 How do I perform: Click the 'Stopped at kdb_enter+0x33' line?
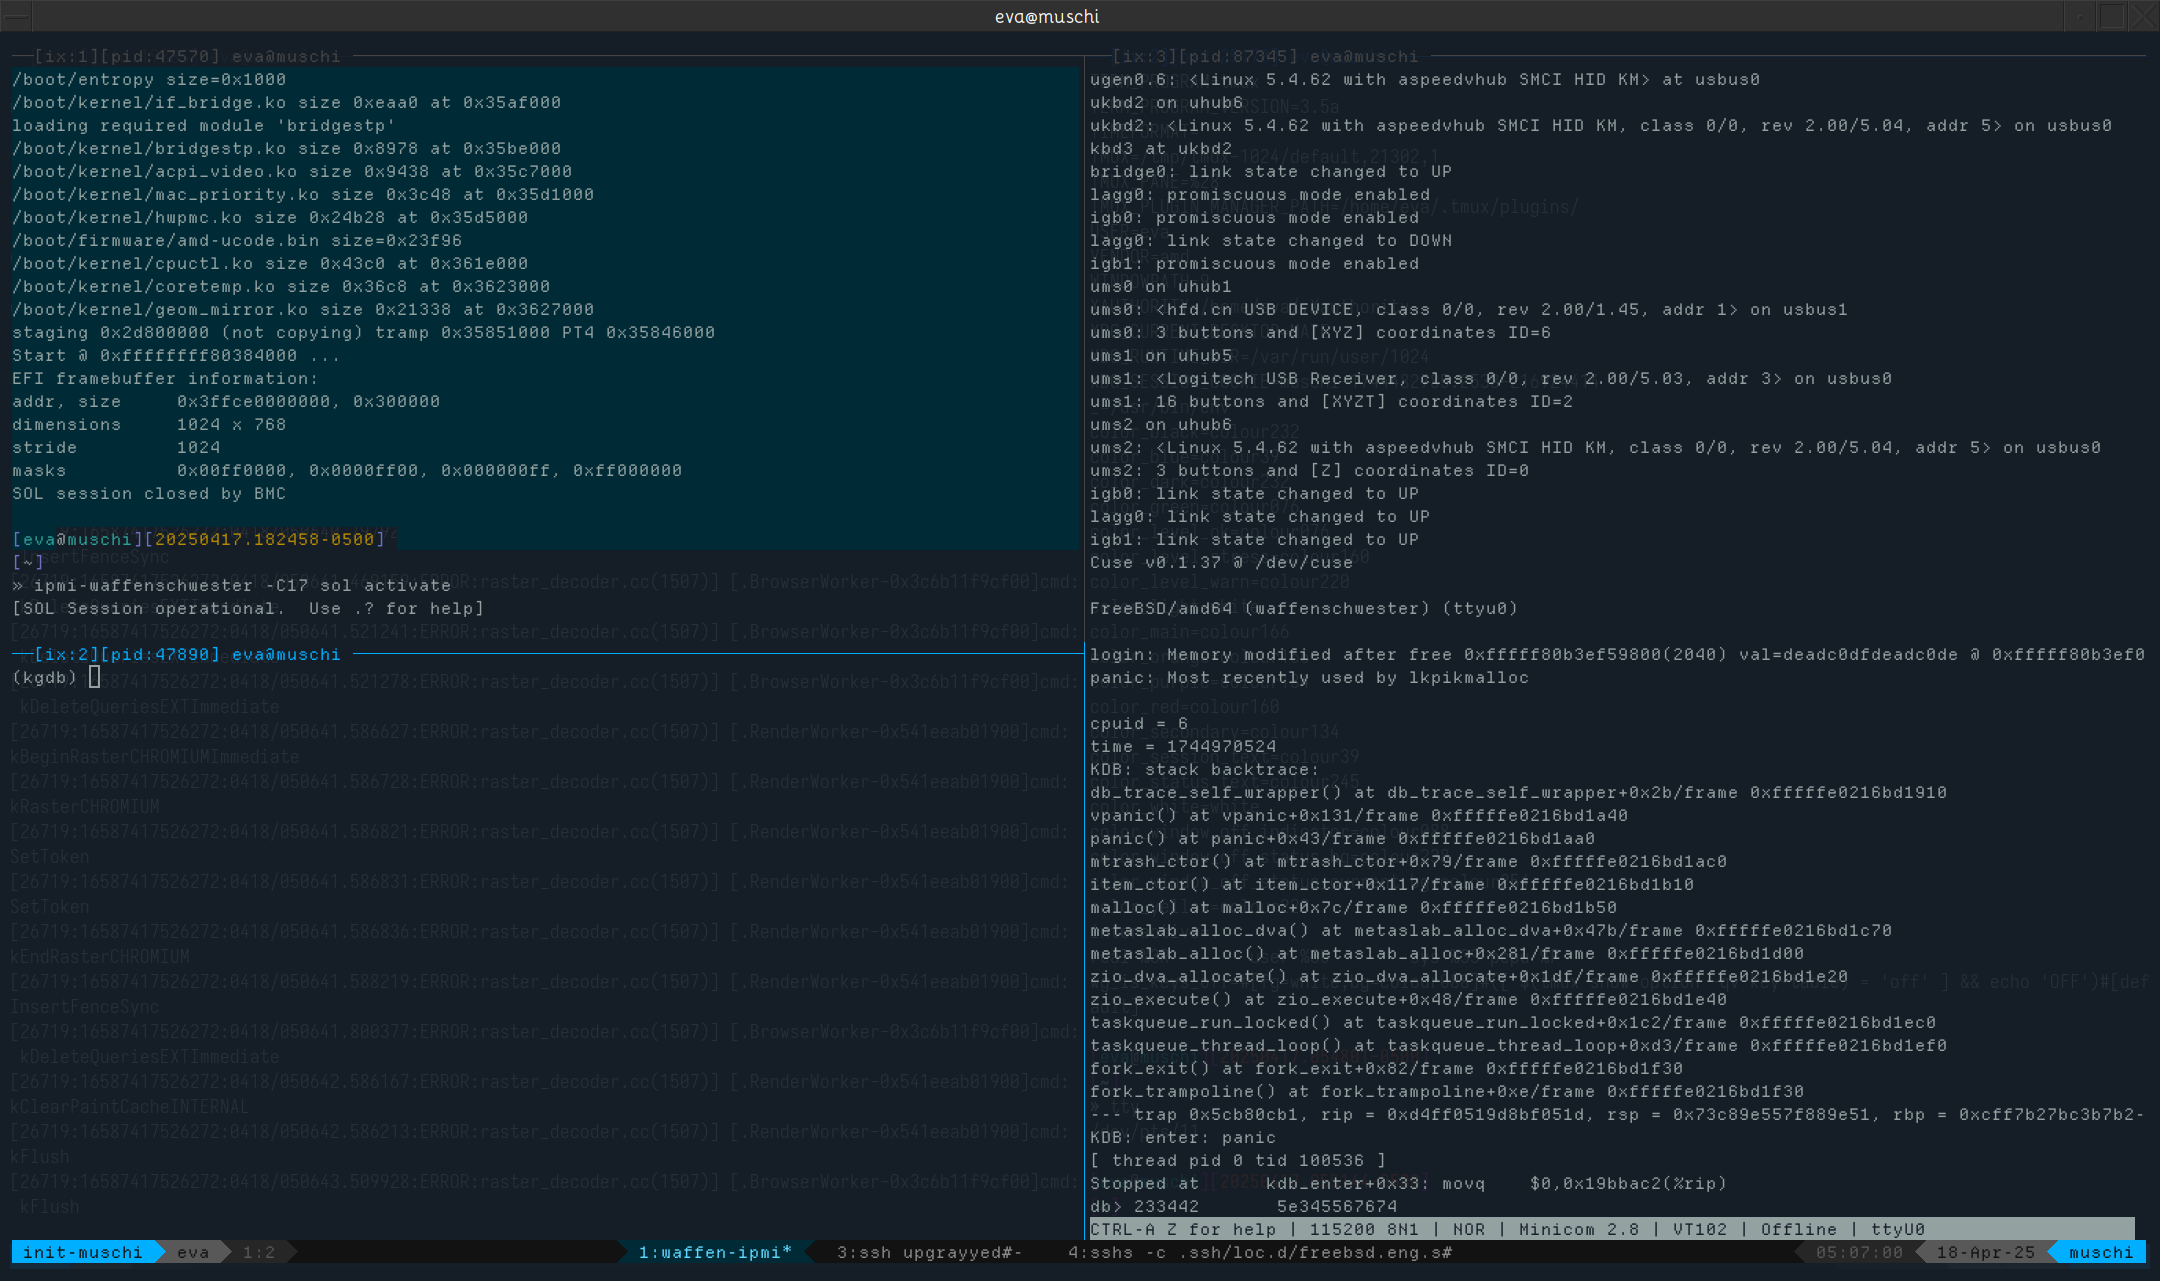point(1408,1183)
